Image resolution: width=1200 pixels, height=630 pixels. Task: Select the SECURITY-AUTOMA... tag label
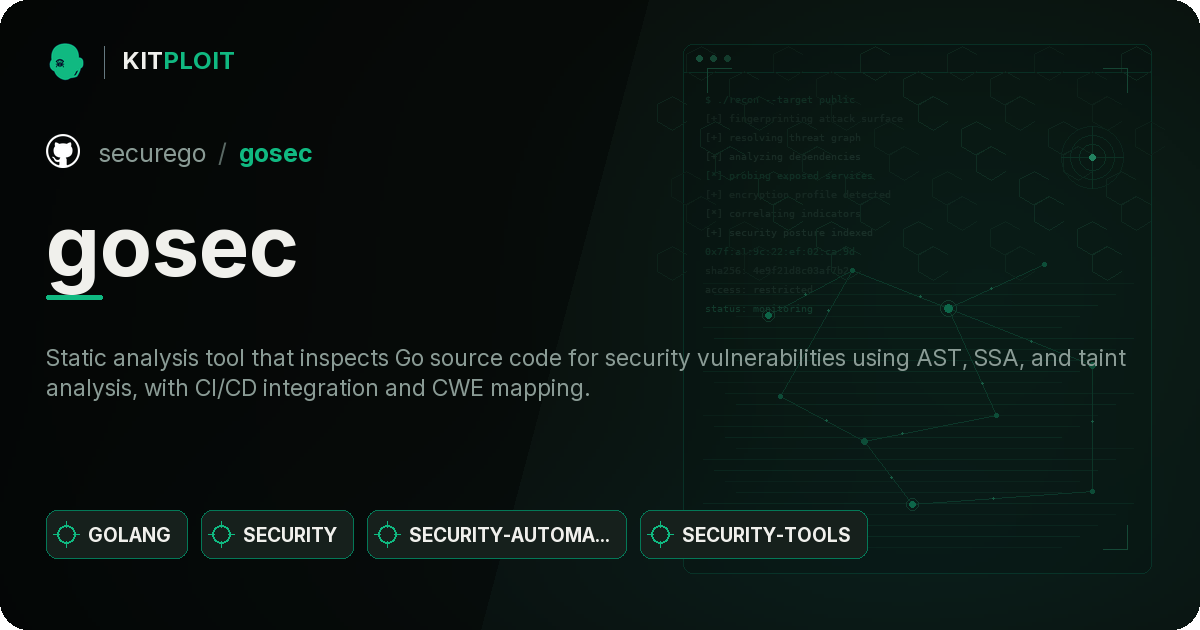click(x=510, y=535)
